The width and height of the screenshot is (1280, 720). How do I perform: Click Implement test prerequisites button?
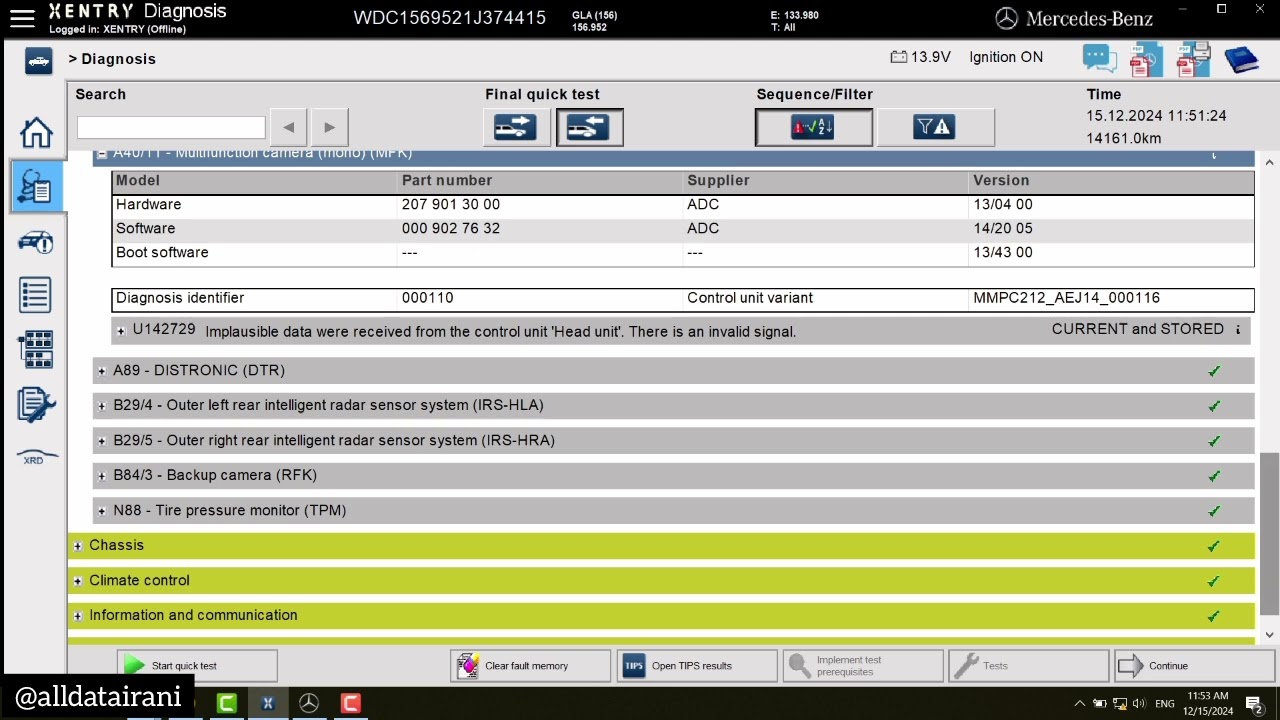pos(863,666)
